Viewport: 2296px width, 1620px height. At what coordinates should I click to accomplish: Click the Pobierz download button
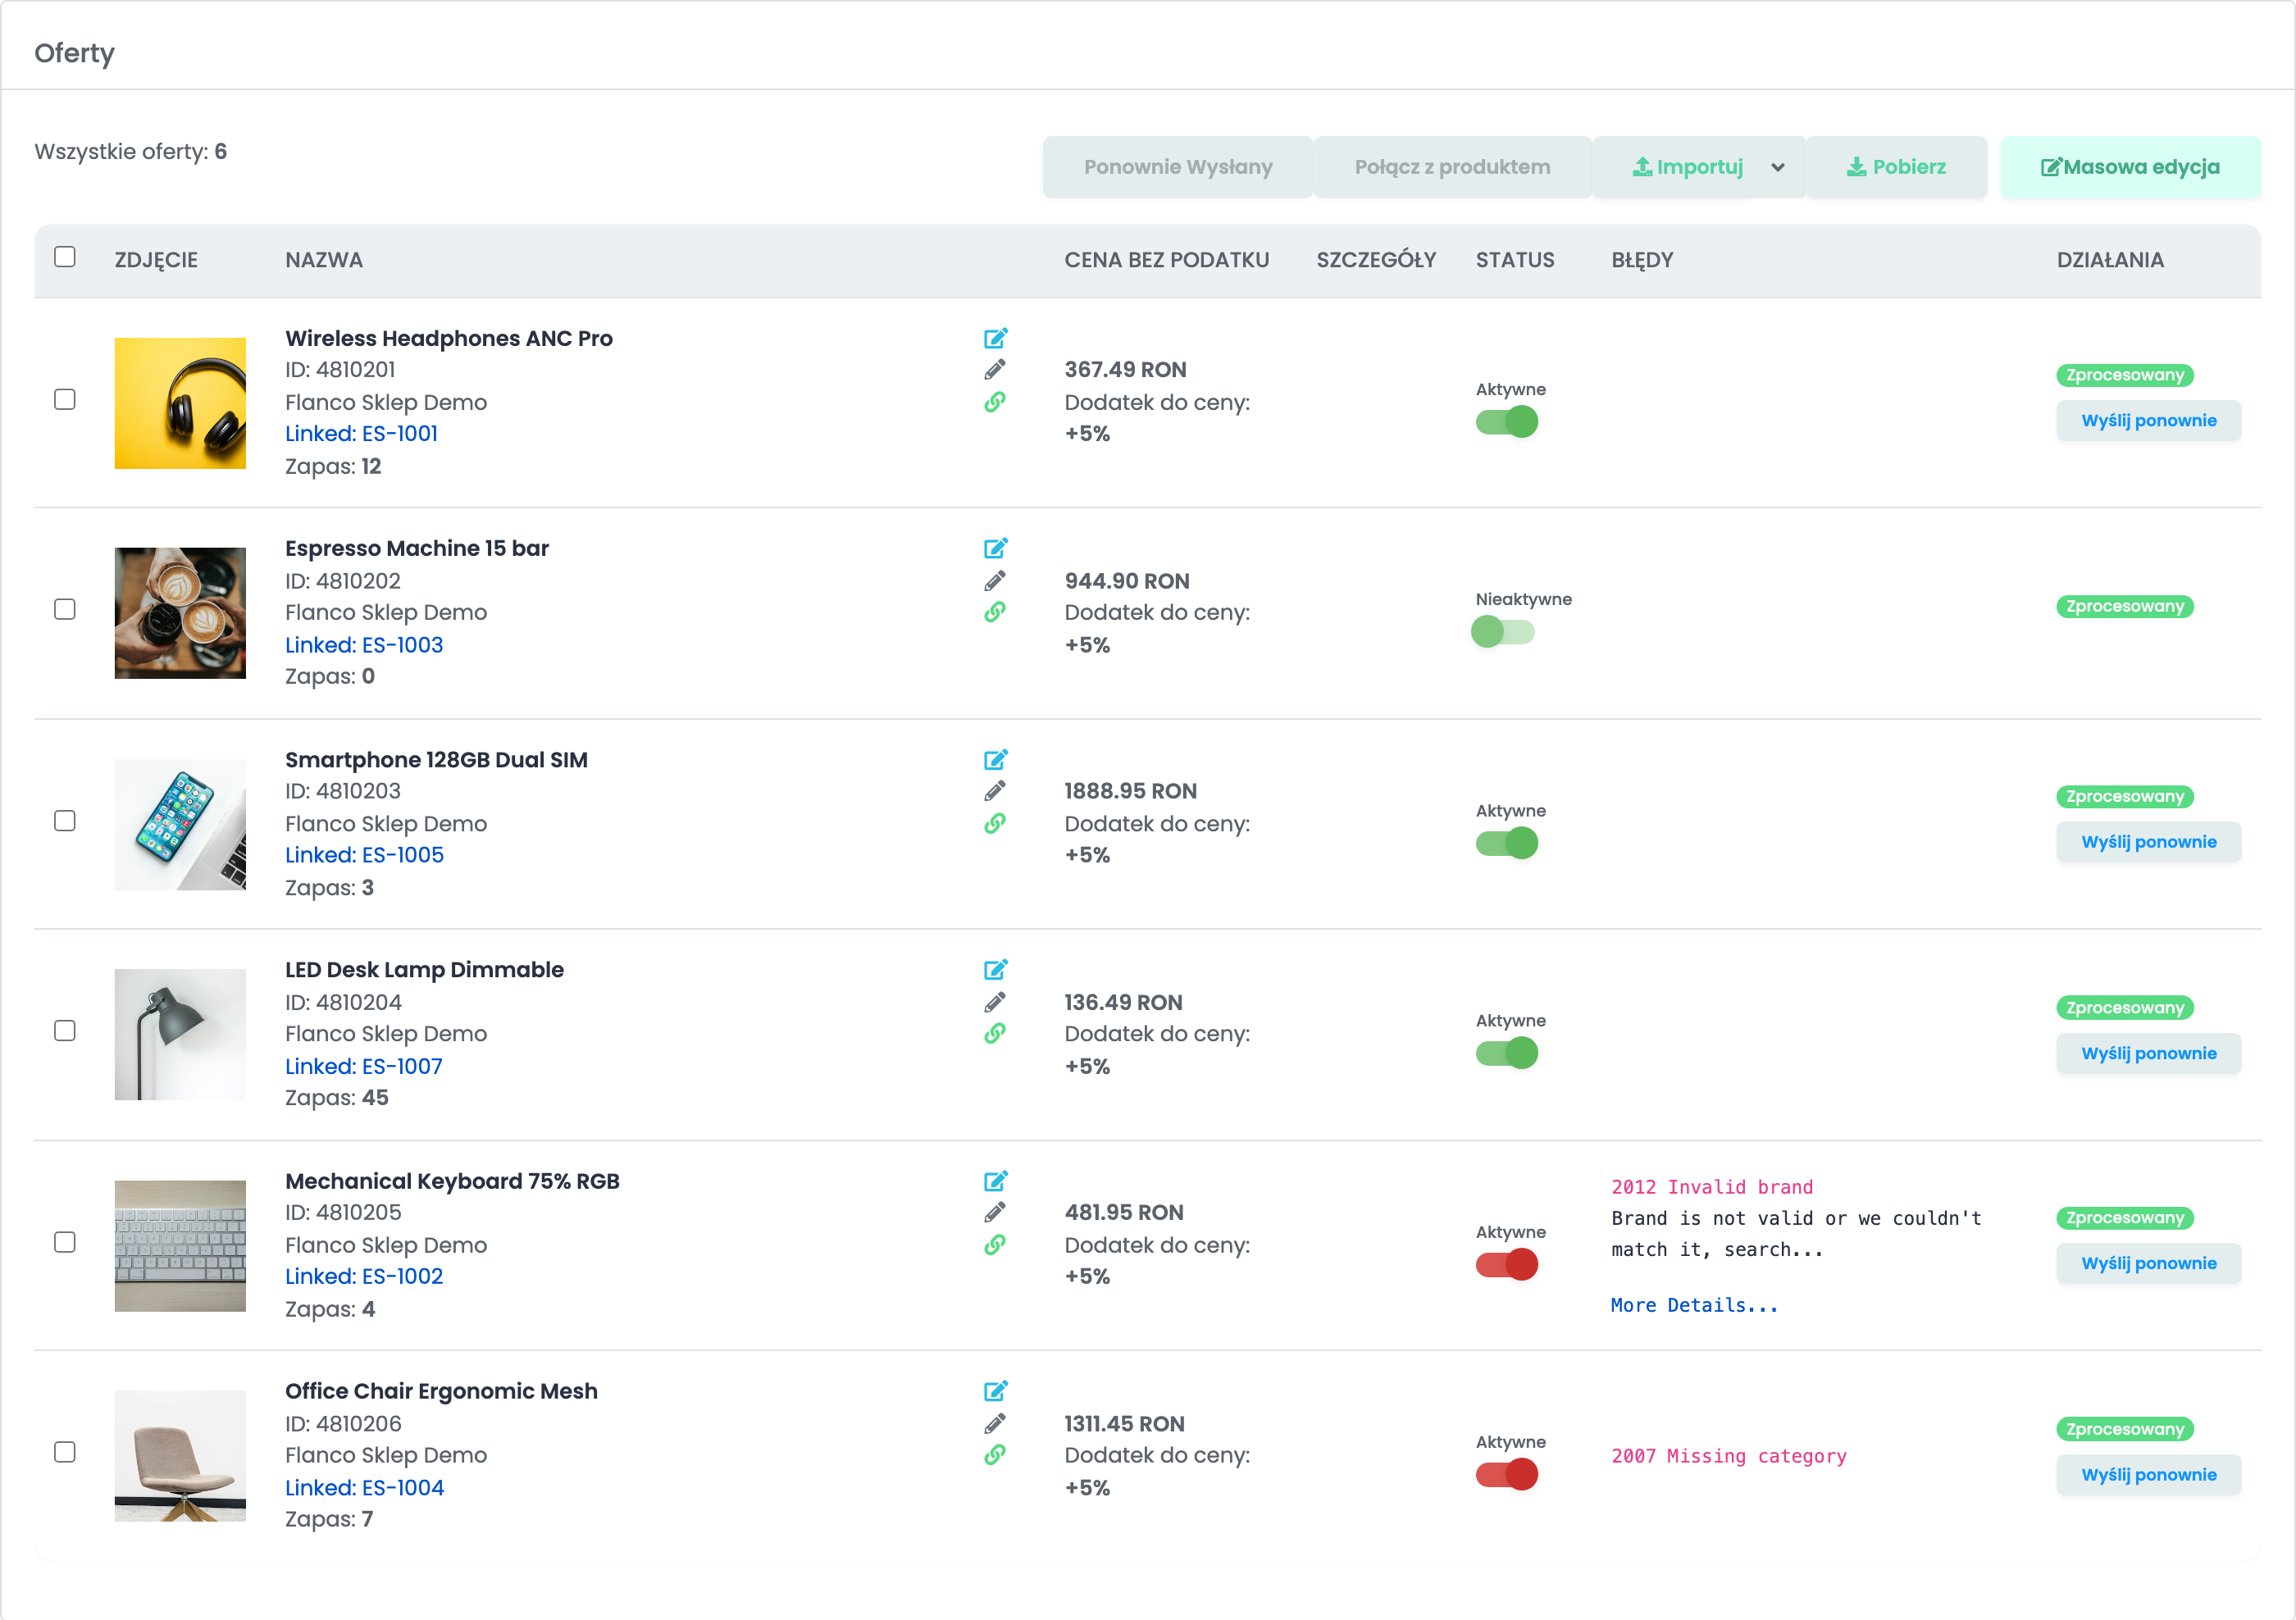(1896, 167)
